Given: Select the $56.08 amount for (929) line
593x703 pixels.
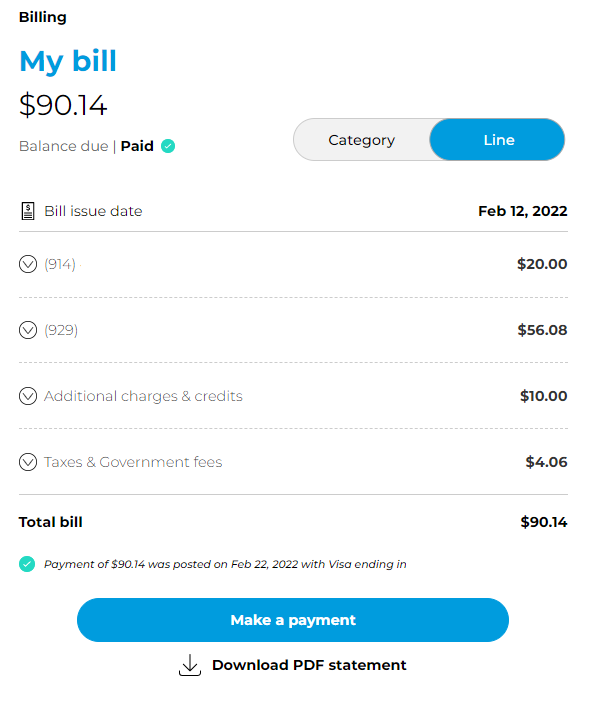Looking at the screenshot, I should pyautogui.click(x=542, y=330).
